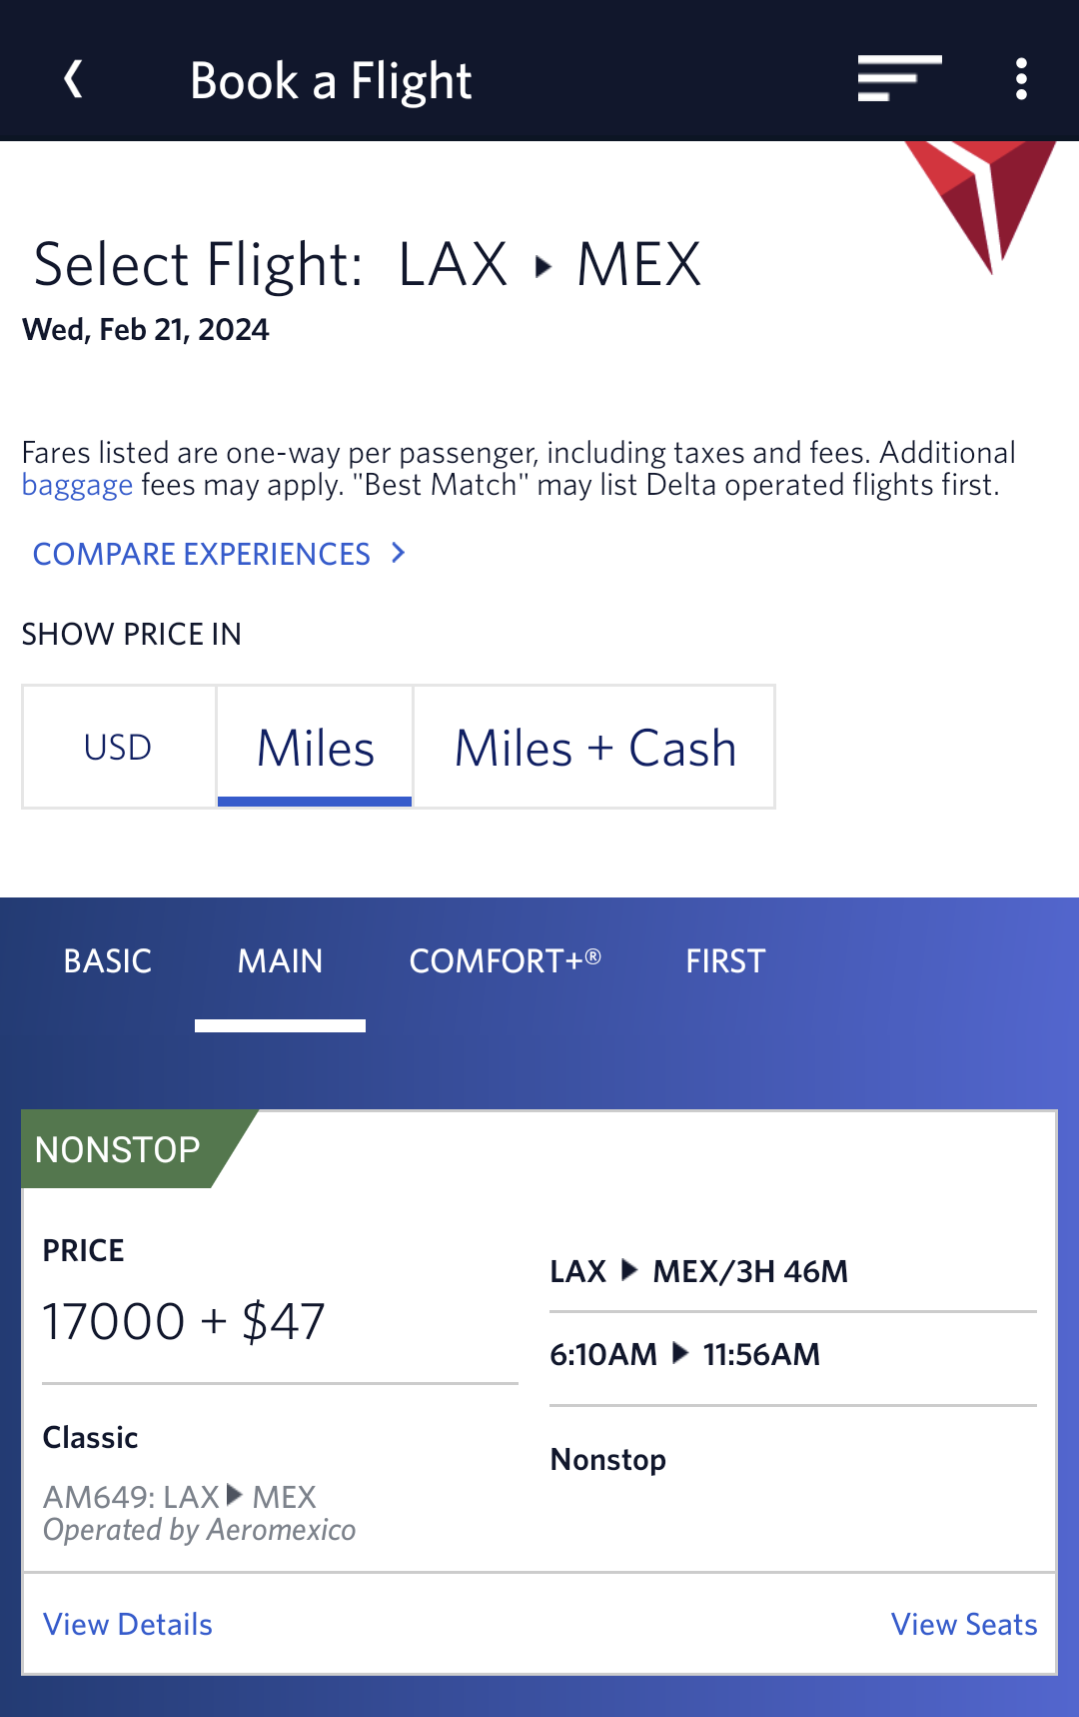Switch pricing to Miles + Cash
1079x1717 pixels.
(x=595, y=747)
